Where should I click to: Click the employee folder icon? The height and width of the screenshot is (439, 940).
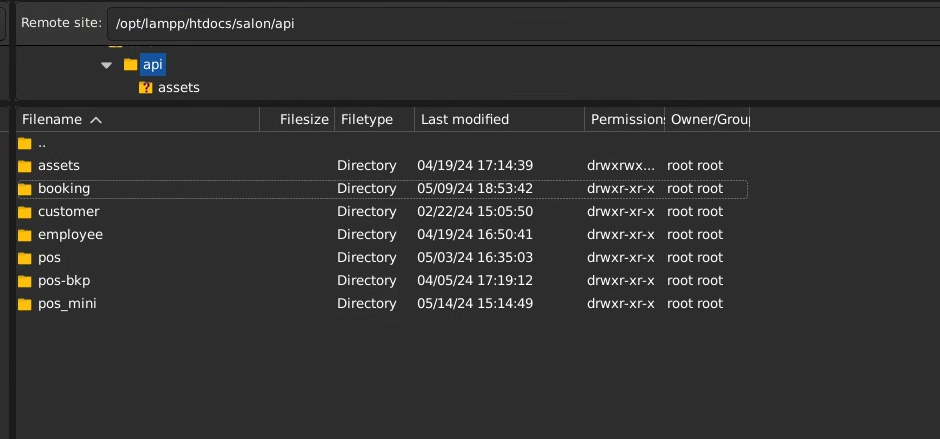click(25, 234)
